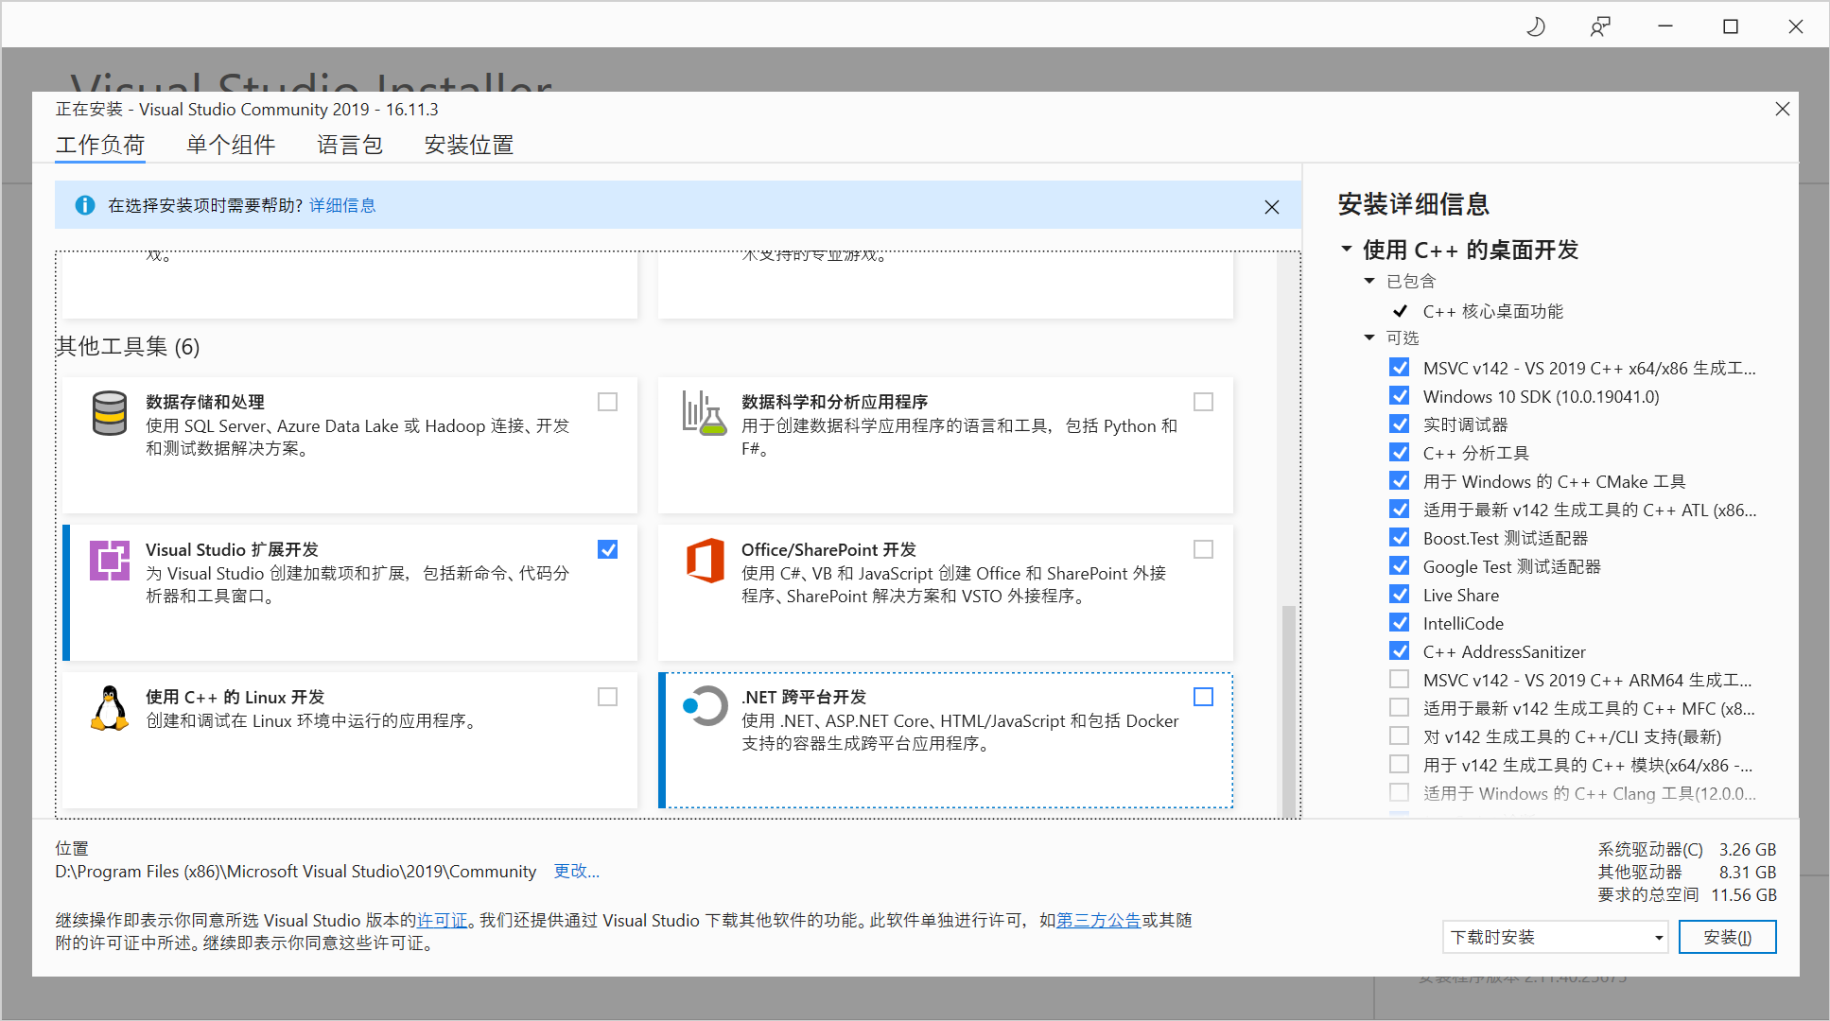Enable the 使用 C++ 的 Linux 开发 checkbox

(607, 697)
